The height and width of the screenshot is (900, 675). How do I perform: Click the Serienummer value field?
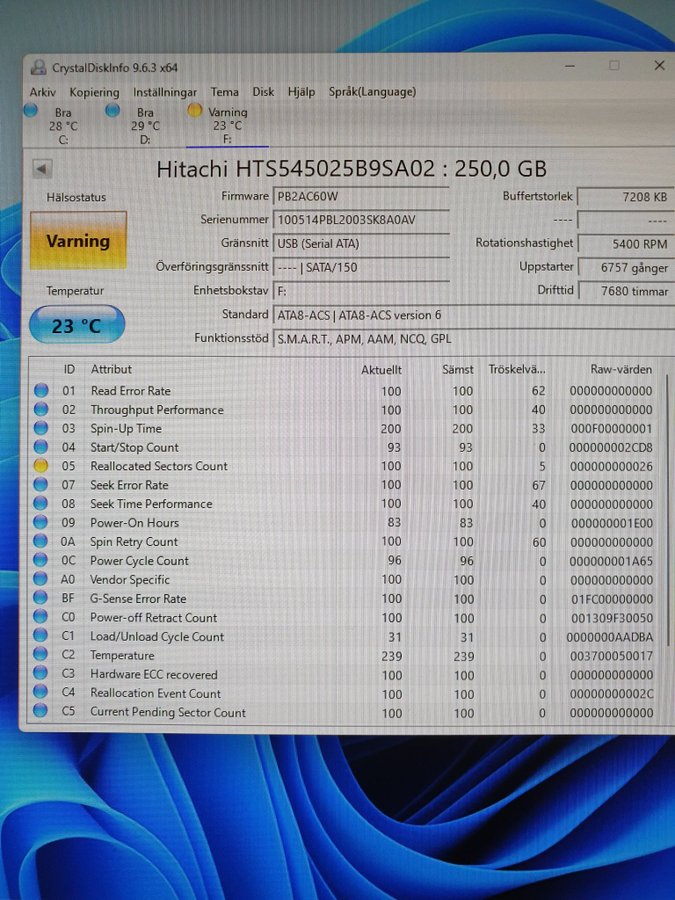[360, 220]
